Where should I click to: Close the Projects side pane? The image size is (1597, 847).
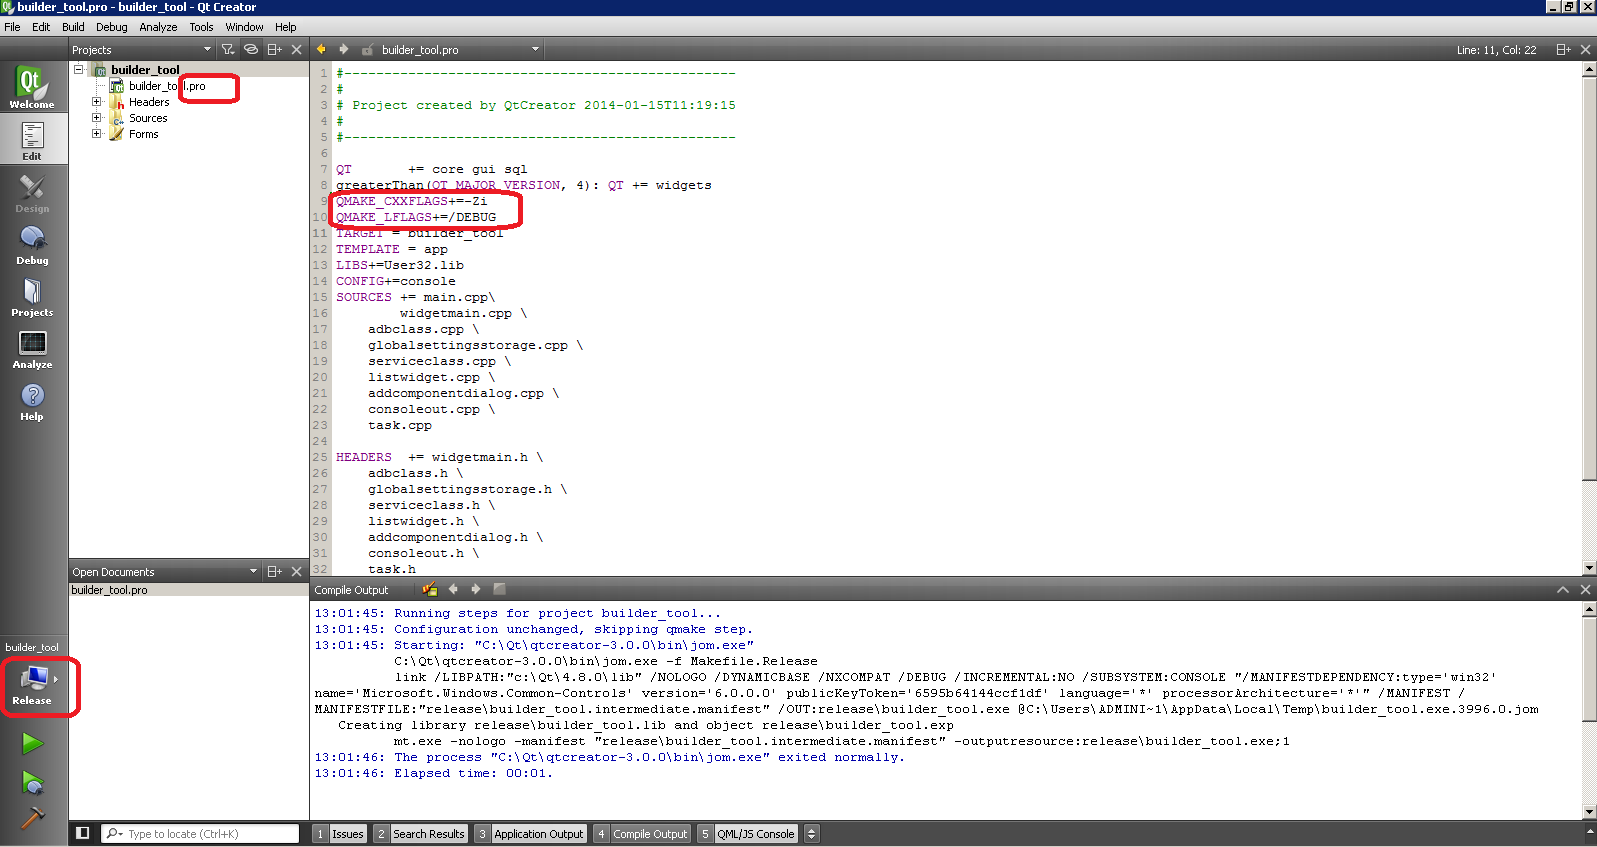[x=297, y=49]
